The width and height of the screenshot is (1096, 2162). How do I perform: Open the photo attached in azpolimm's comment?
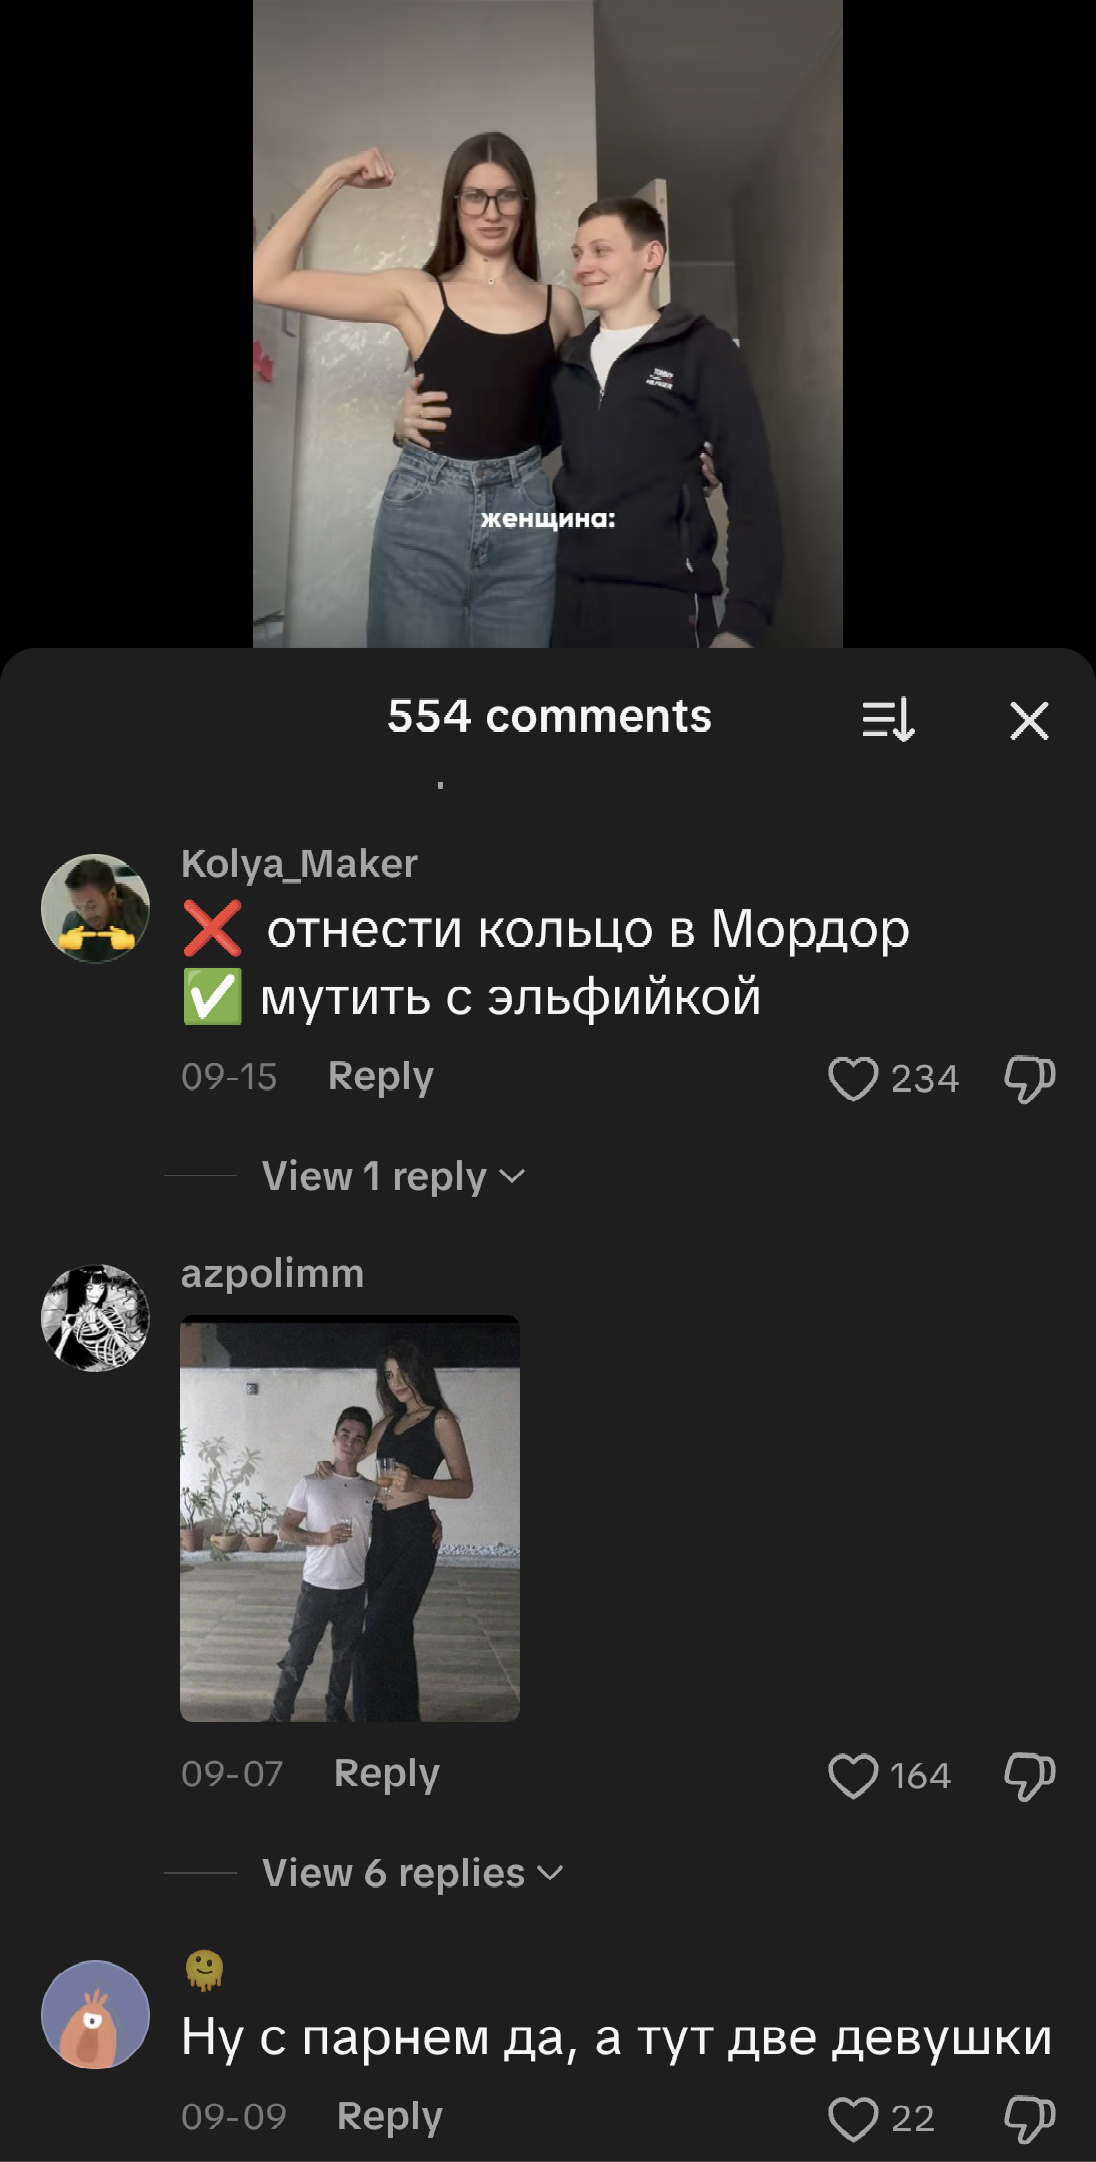(x=350, y=1518)
